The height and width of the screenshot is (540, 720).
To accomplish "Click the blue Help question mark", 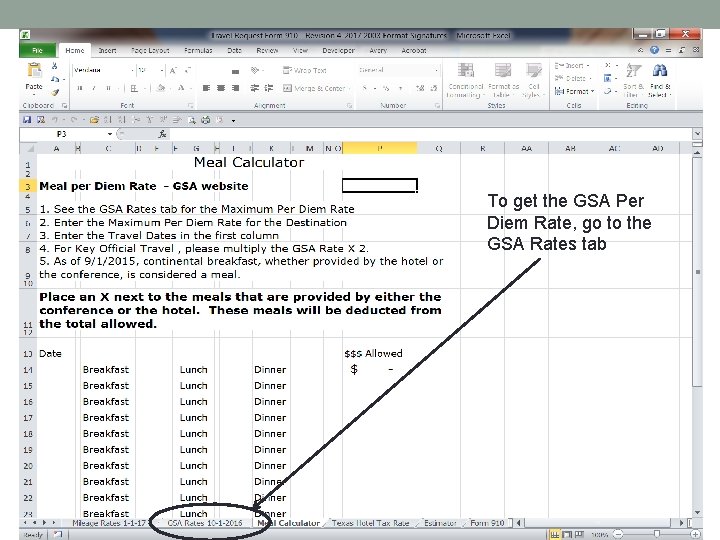I will coord(654,50).
